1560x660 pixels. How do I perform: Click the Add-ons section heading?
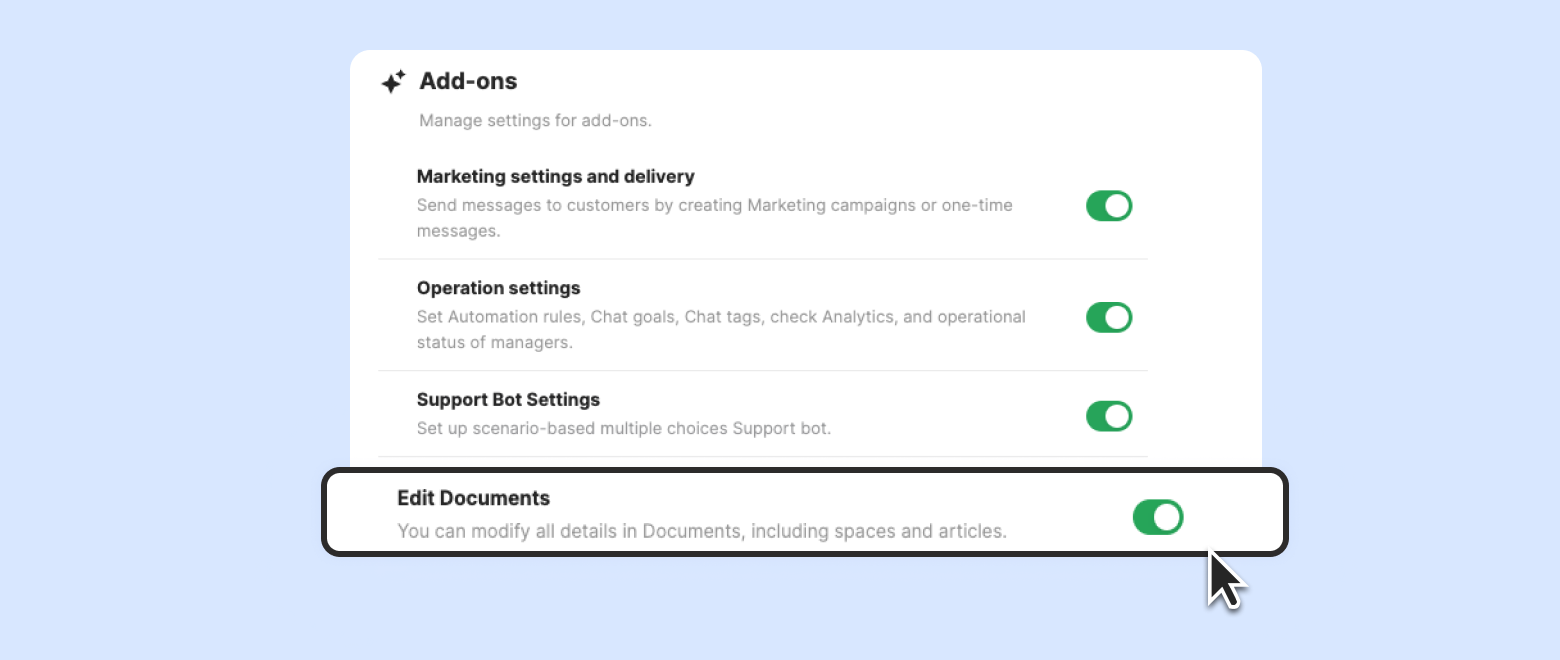click(x=468, y=81)
